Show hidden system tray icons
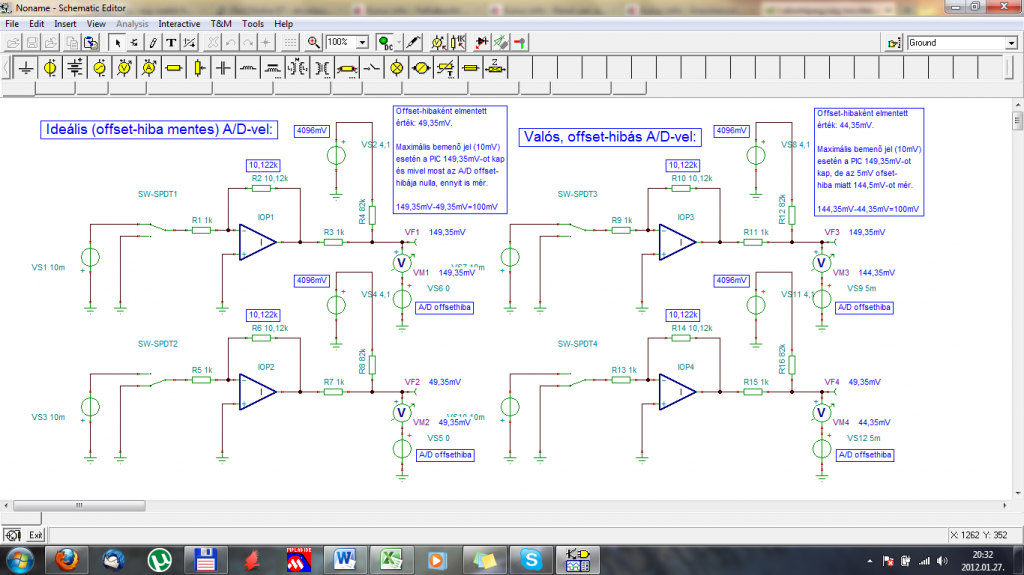The width and height of the screenshot is (1024, 575). point(870,561)
